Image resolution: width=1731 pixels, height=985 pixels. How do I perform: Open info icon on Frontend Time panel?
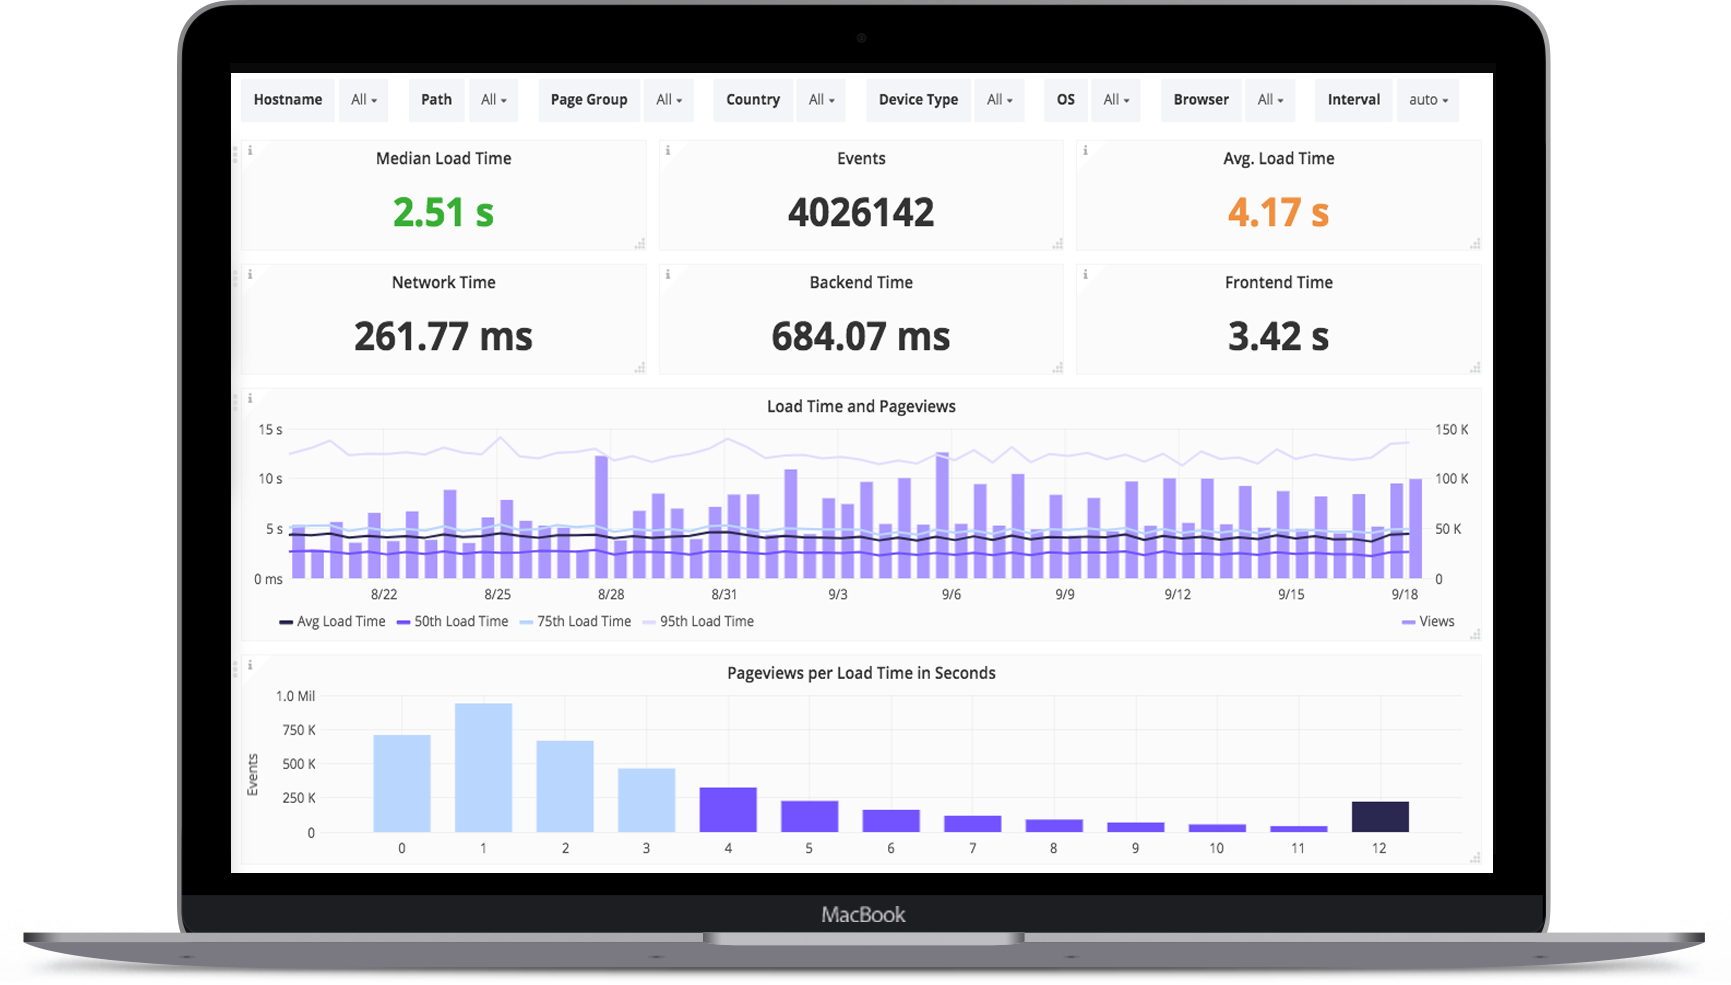click(x=1085, y=275)
